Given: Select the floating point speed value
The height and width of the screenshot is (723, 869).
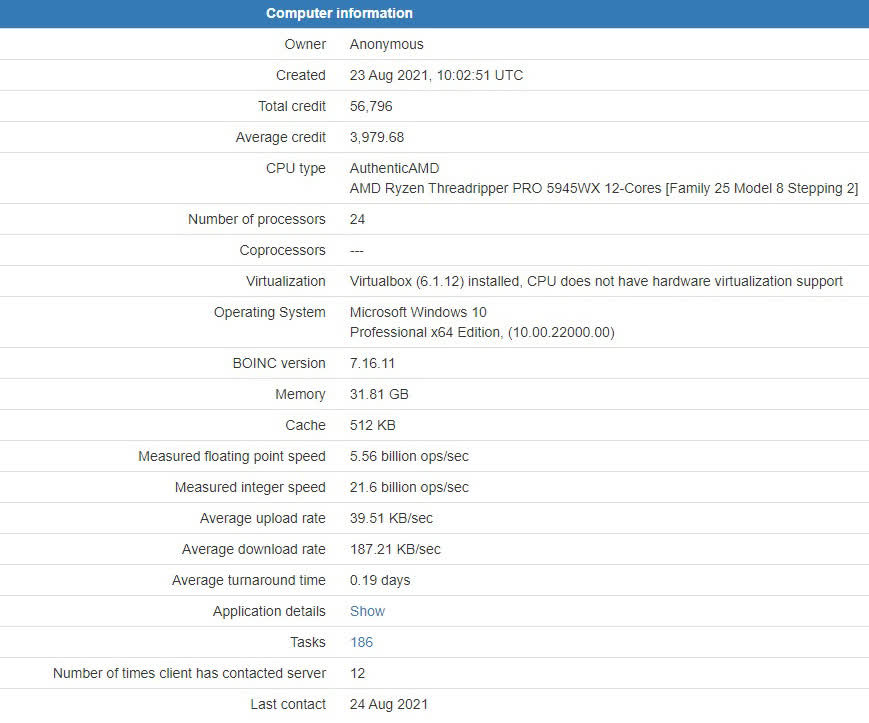Looking at the screenshot, I should [409, 457].
